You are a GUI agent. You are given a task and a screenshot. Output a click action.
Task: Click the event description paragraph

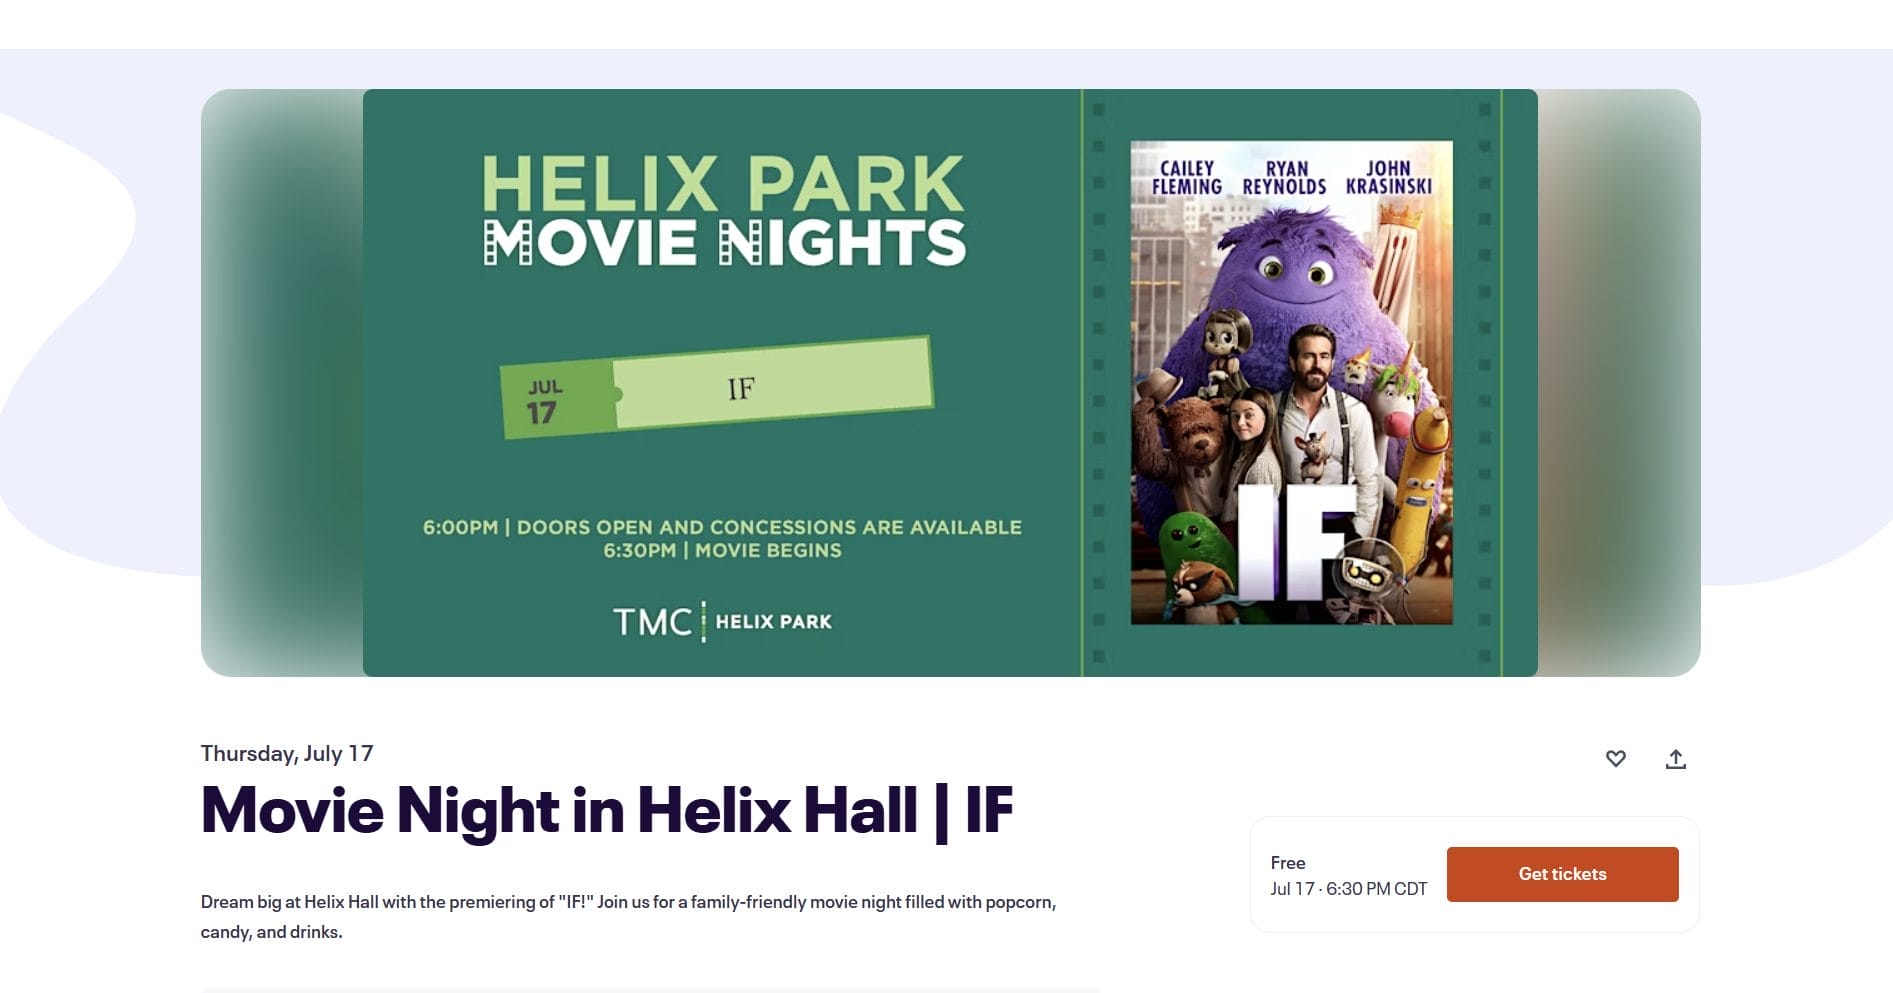(x=628, y=916)
